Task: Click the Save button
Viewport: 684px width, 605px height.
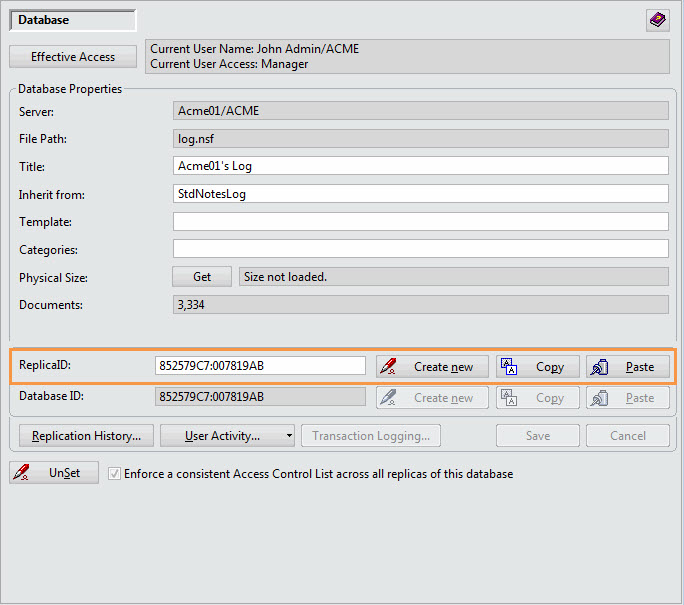Action: click(x=537, y=436)
